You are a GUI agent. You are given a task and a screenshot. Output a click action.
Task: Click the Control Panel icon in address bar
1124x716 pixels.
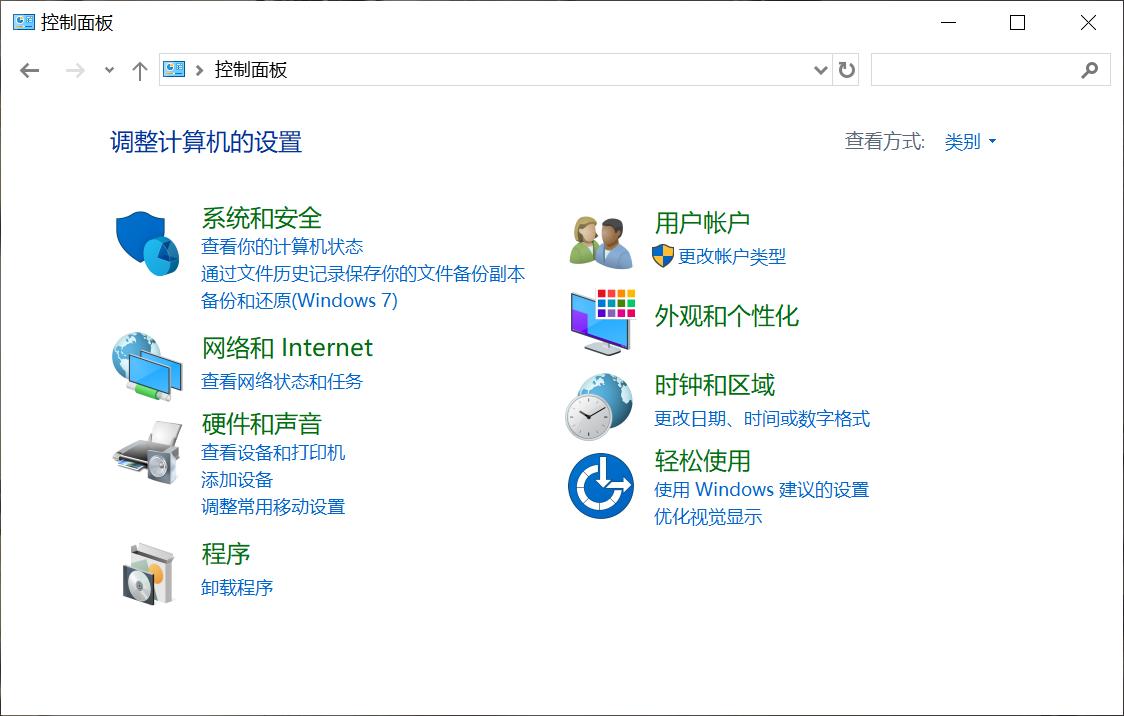click(172, 69)
